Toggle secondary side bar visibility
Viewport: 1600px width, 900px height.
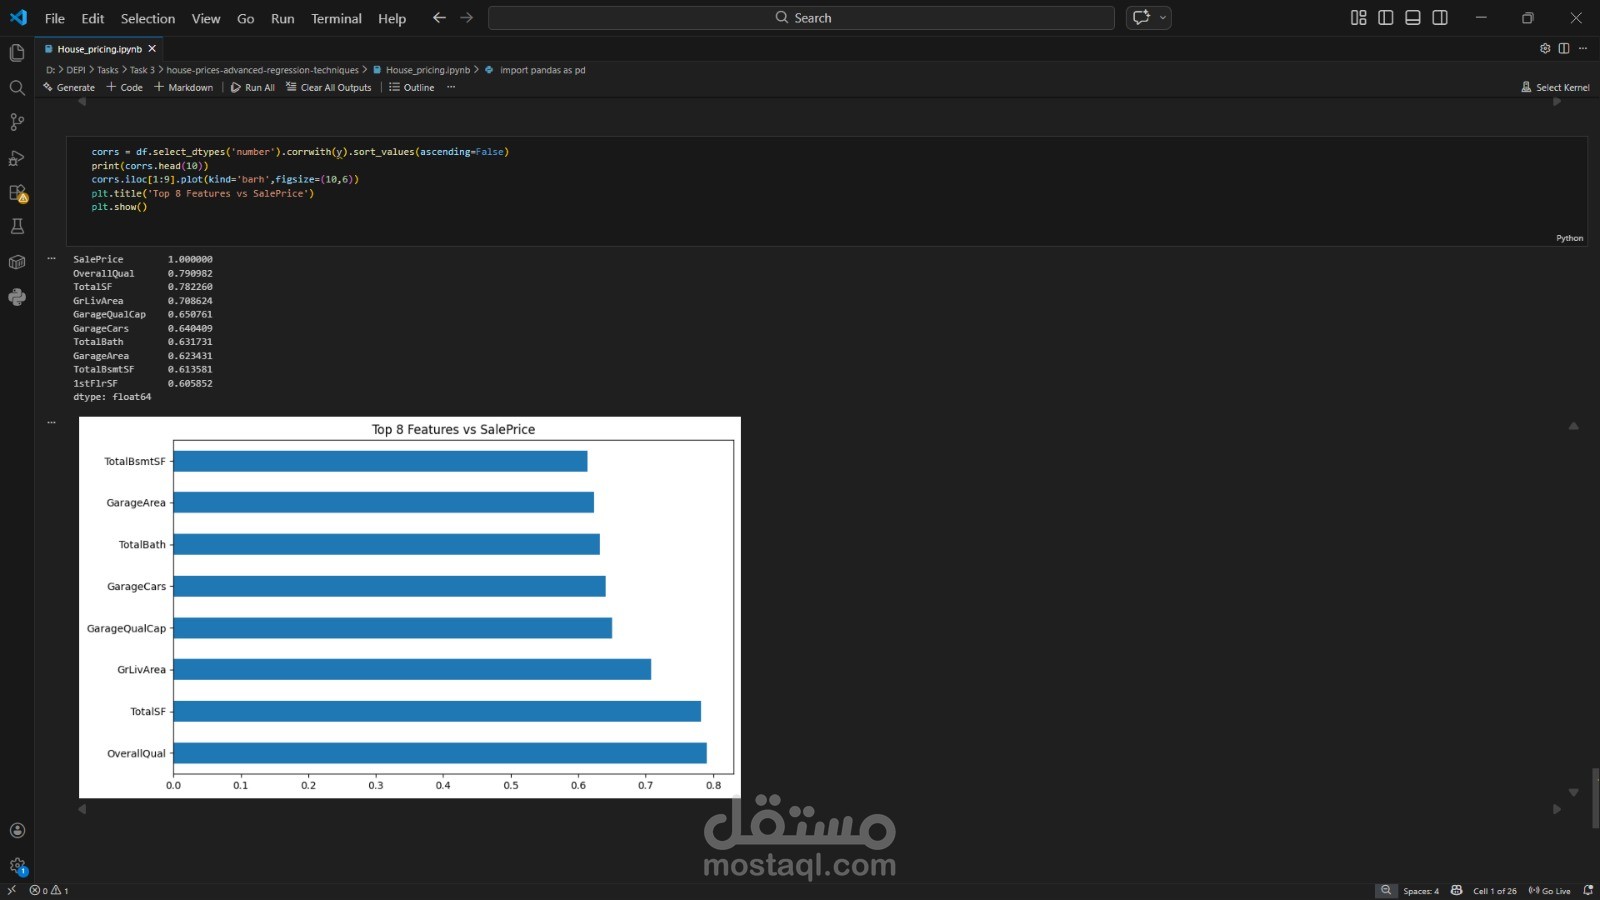coord(1440,18)
